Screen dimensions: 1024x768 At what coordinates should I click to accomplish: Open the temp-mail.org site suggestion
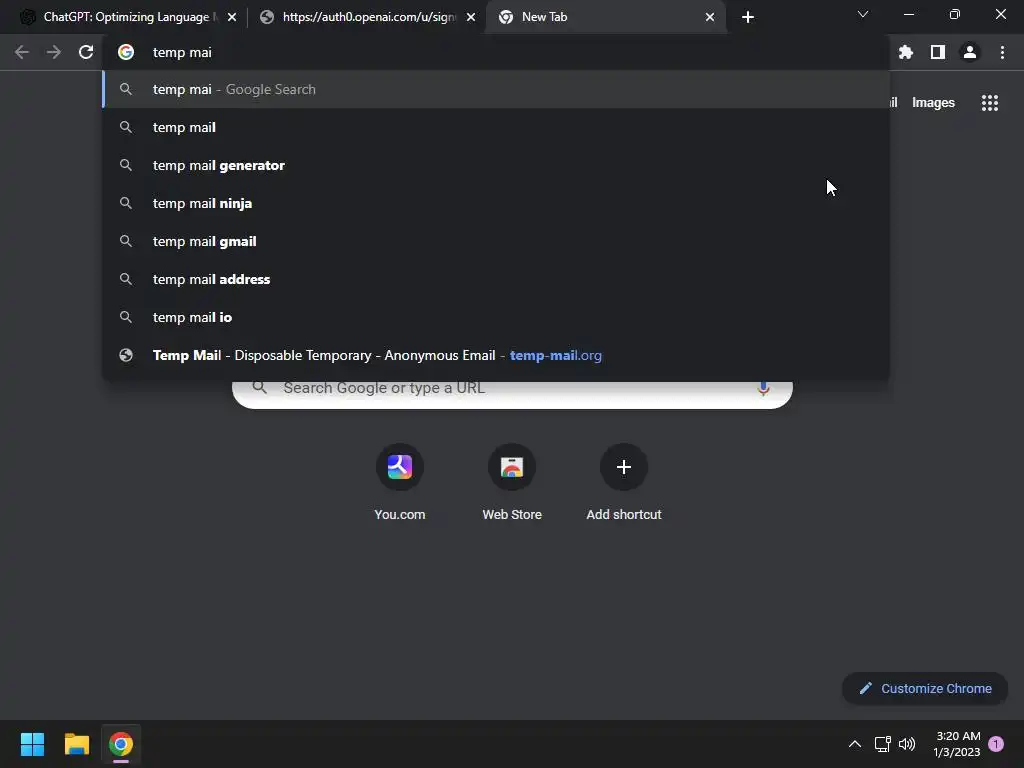496,355
